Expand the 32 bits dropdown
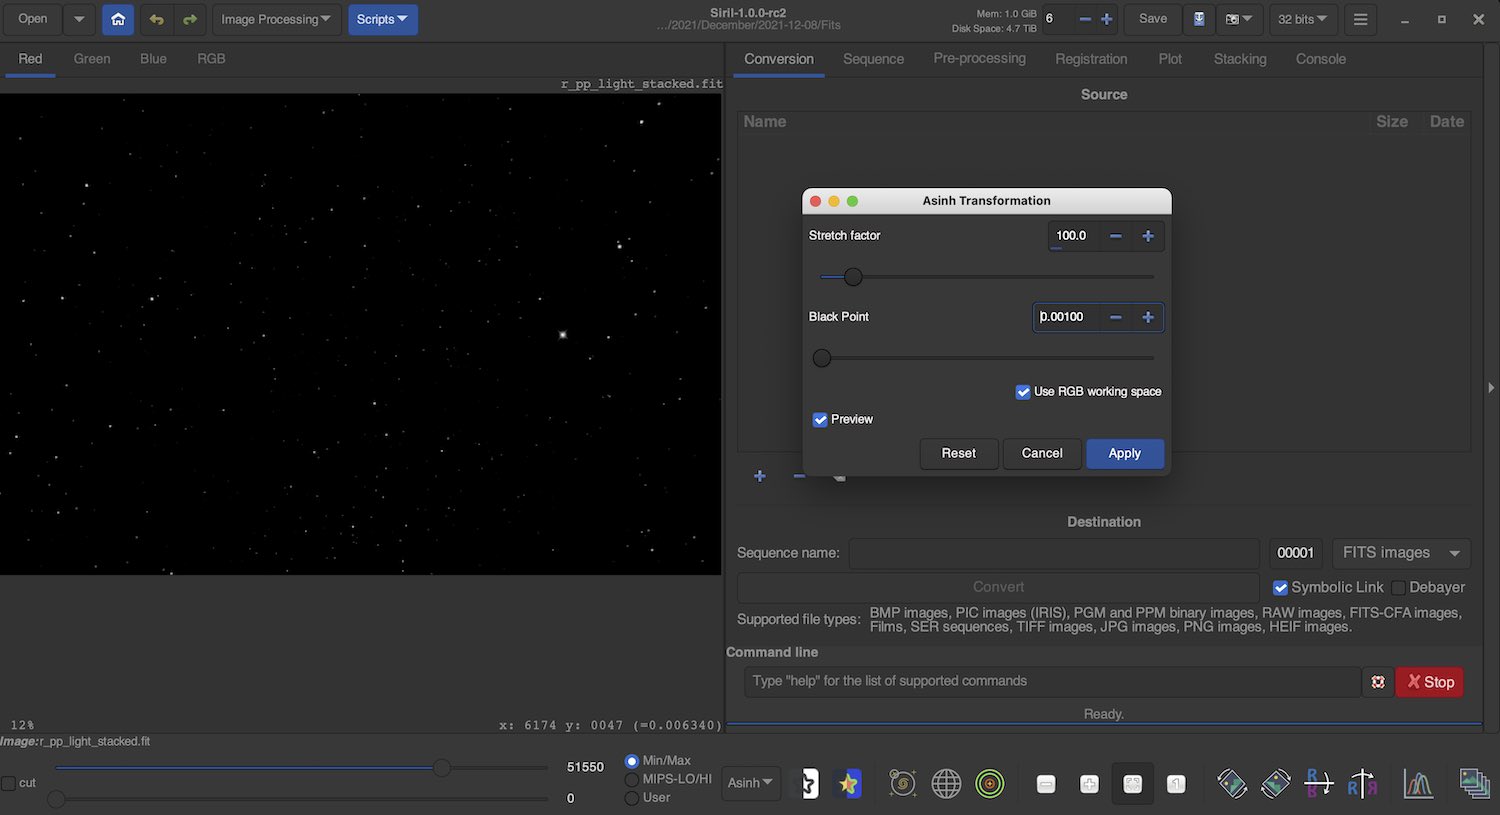The height and width of the screenshot is (815, 1500). click(1302, 19)
